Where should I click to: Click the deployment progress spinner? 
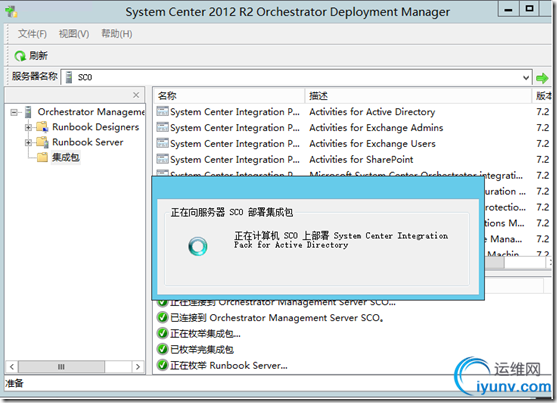point(198,246)
